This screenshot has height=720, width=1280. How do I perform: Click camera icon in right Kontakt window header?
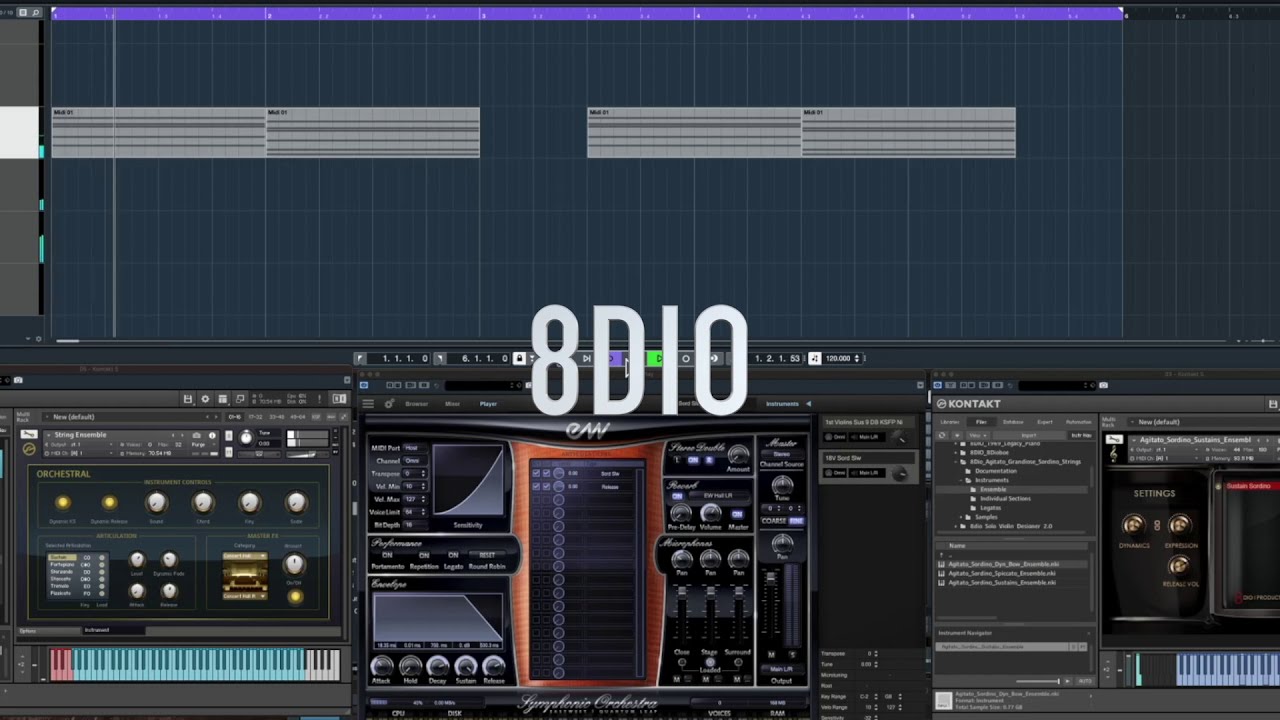coord(1103,385)
